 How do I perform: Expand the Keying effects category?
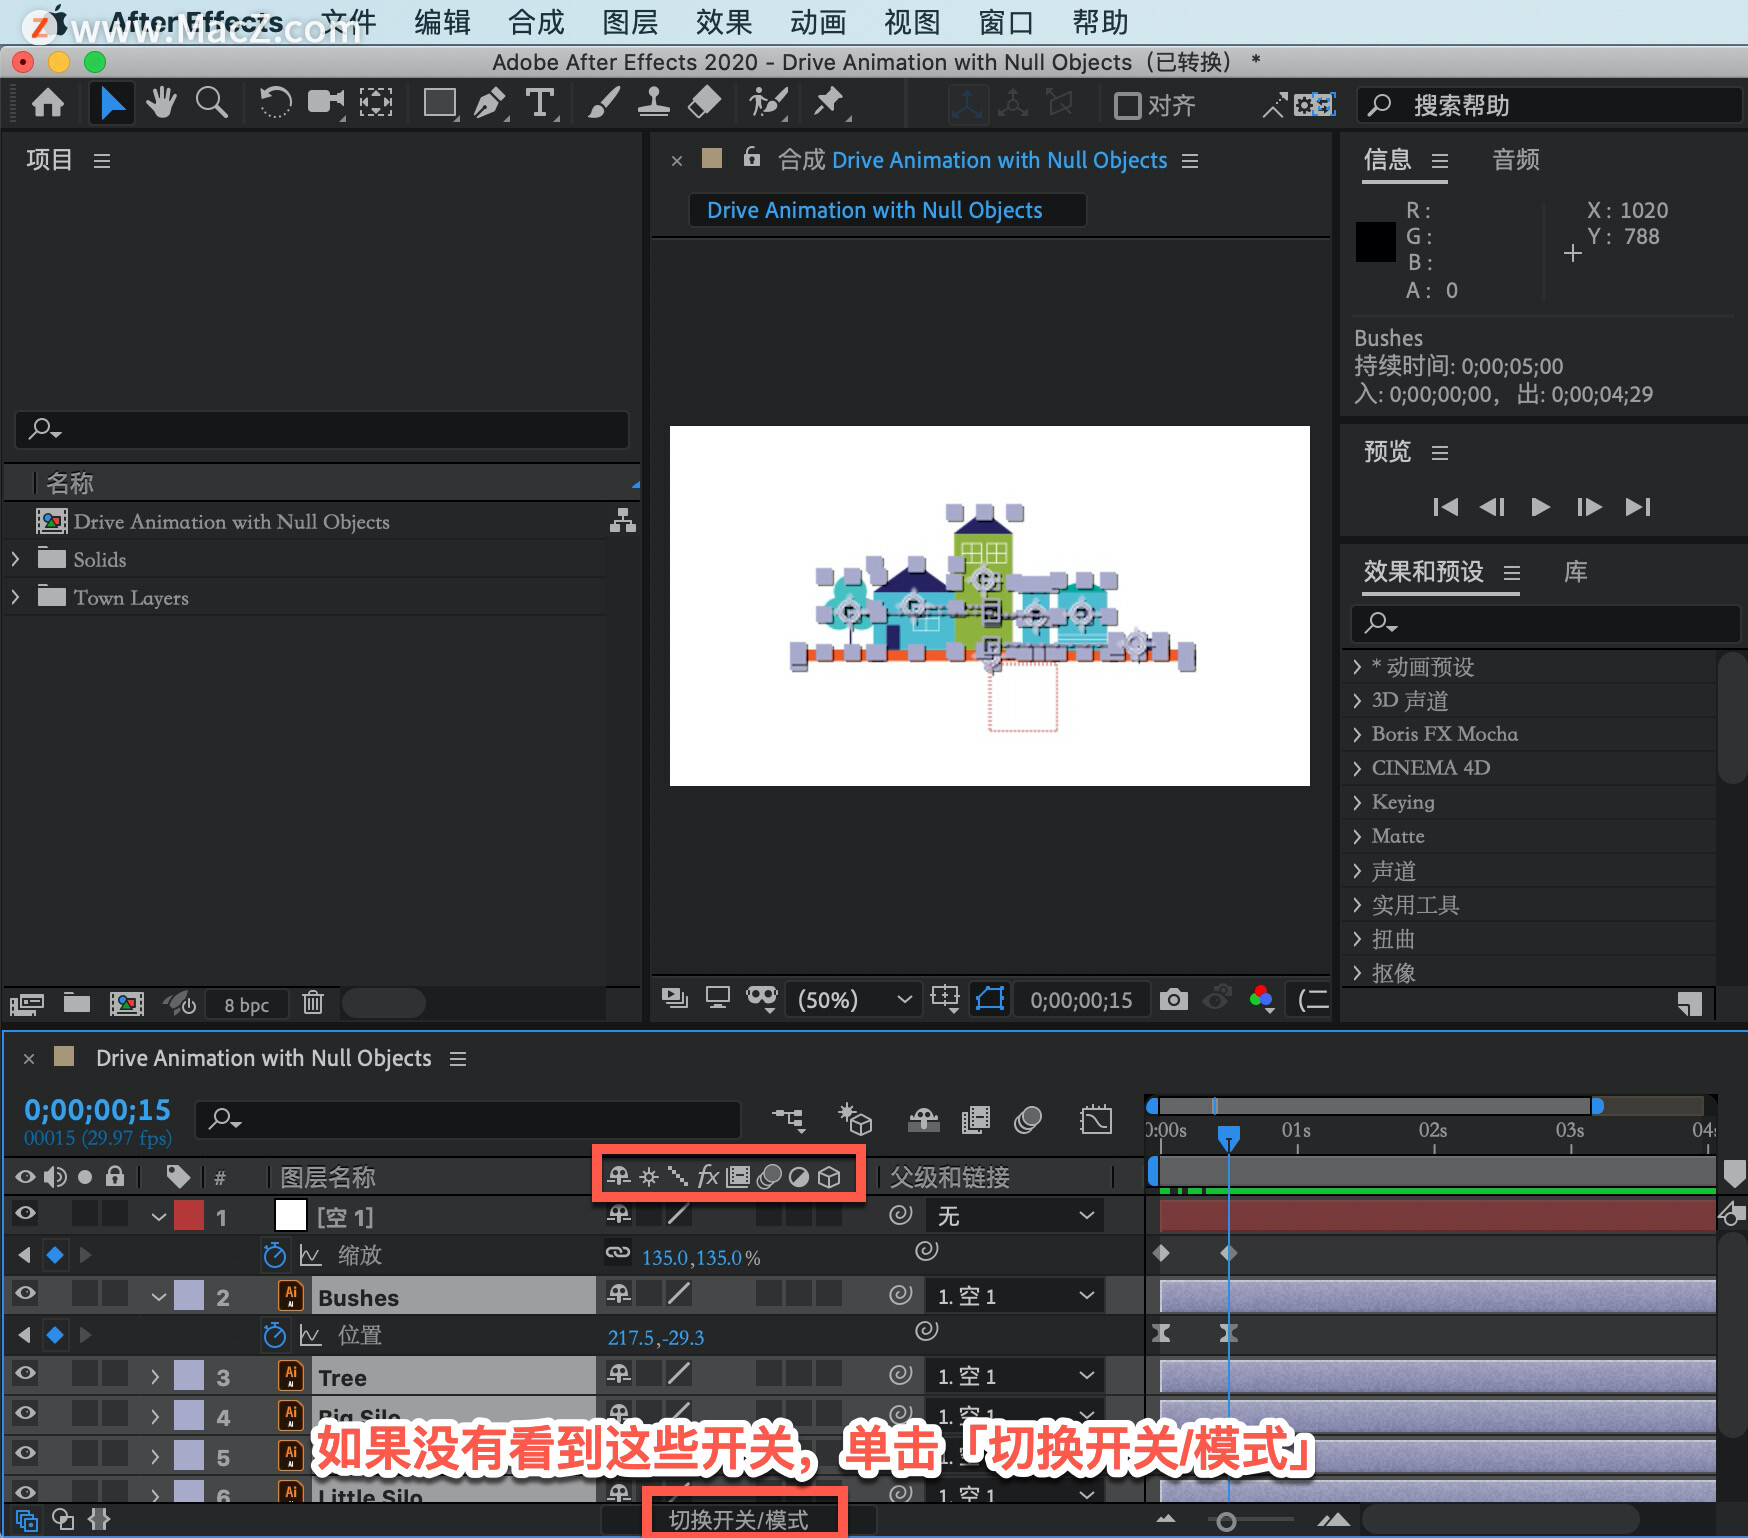click(x=1357, y=802)
